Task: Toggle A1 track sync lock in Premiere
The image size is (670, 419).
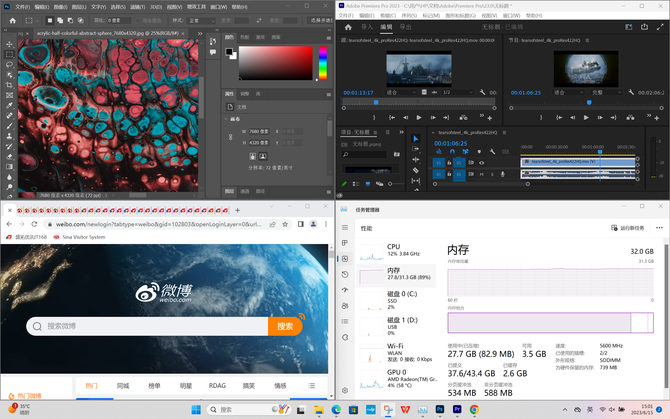Action: 471,174
